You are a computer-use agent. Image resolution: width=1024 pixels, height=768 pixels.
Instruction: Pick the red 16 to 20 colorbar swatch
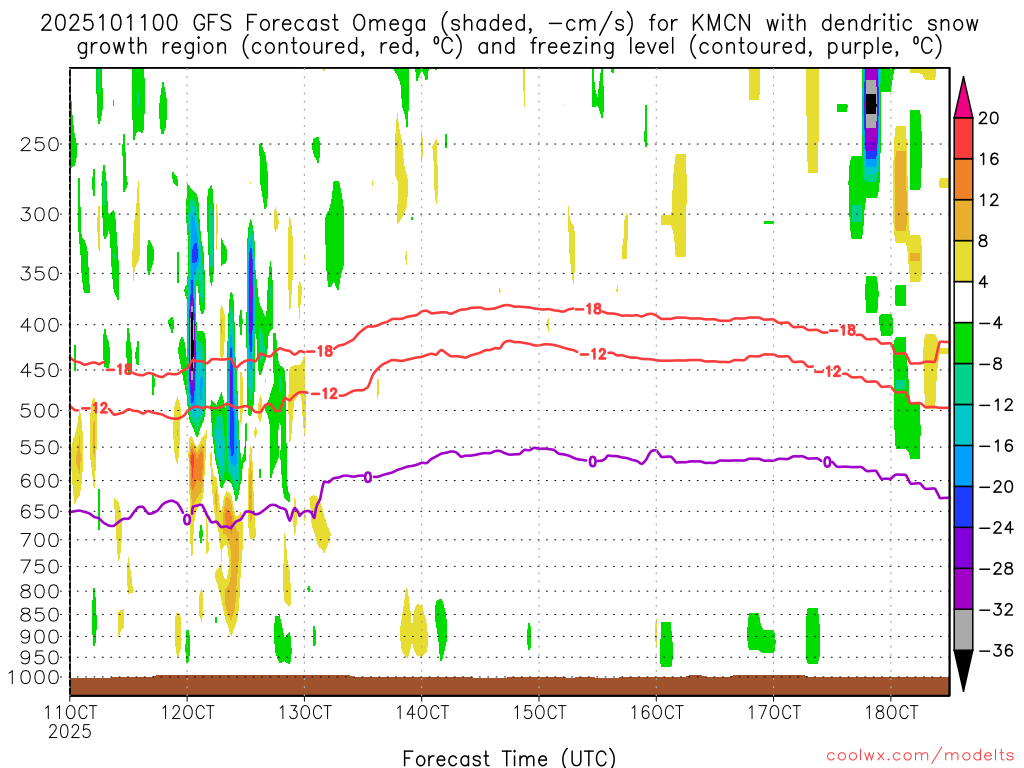pyautogui.click(x=963, y=138)
